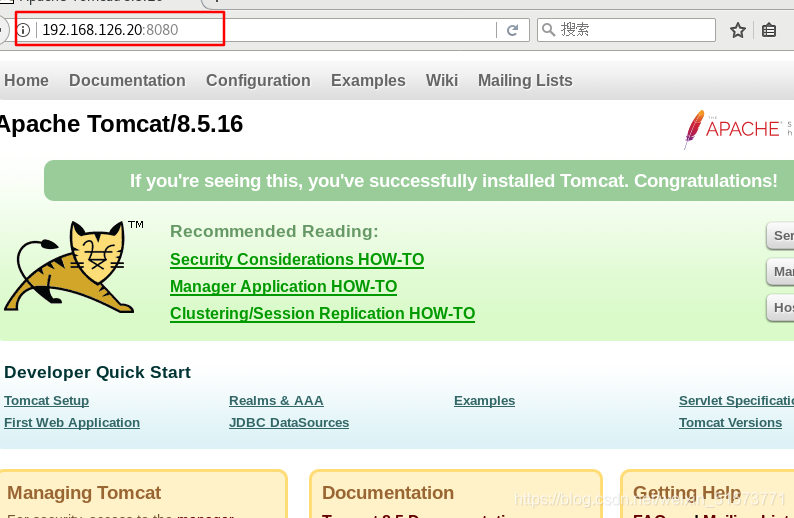Click the Managing Tomcat heading
This screenshot has width=794, height=518.
pos(84,493)
